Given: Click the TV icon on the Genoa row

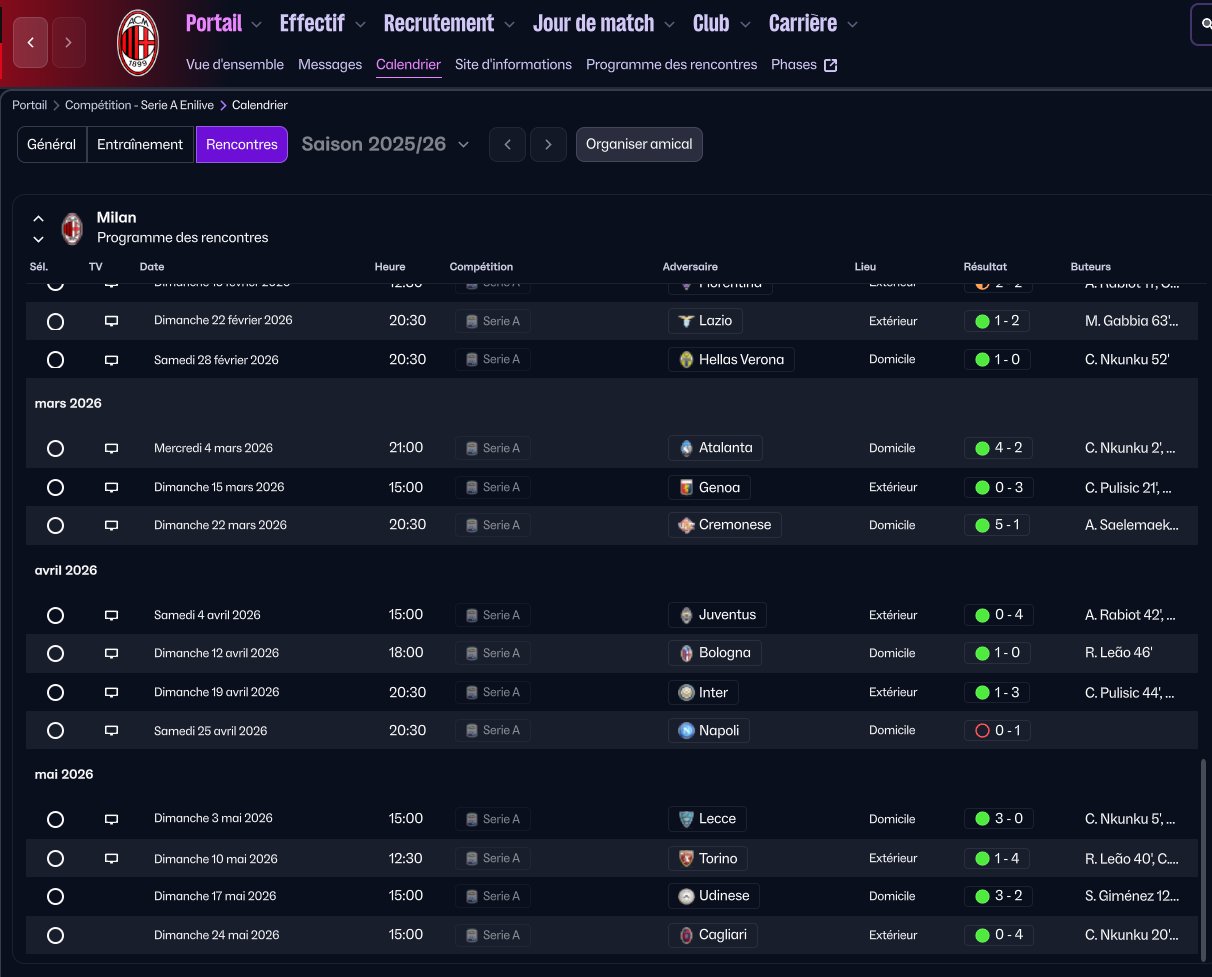Looking at the screenshot, I should click(x=111, y=487).
